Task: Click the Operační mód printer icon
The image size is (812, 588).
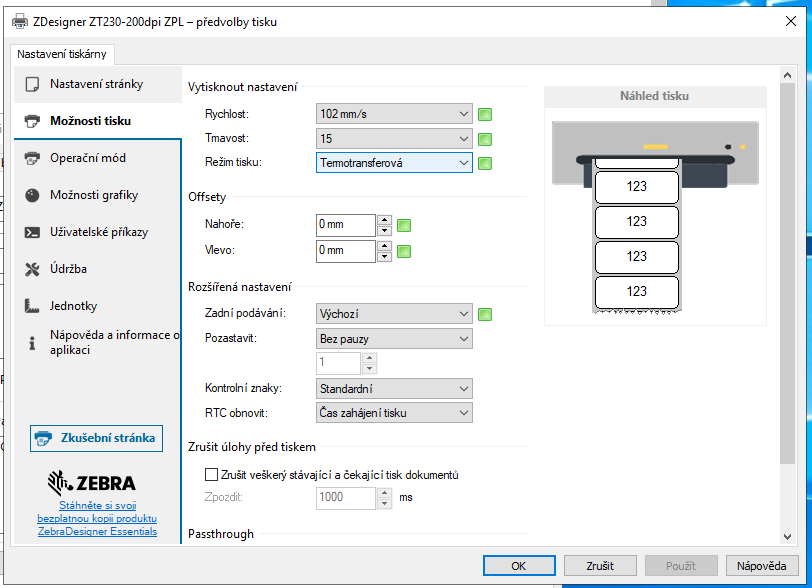Action: click(x=32, y=158)
